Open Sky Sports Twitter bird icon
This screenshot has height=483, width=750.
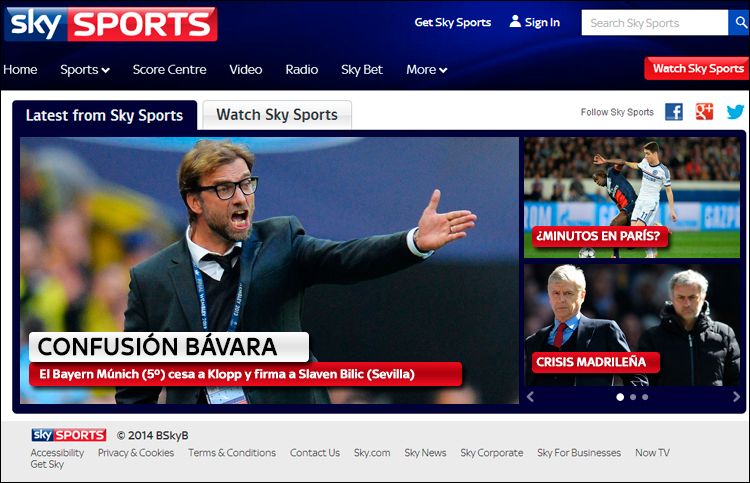coord(735,112)
